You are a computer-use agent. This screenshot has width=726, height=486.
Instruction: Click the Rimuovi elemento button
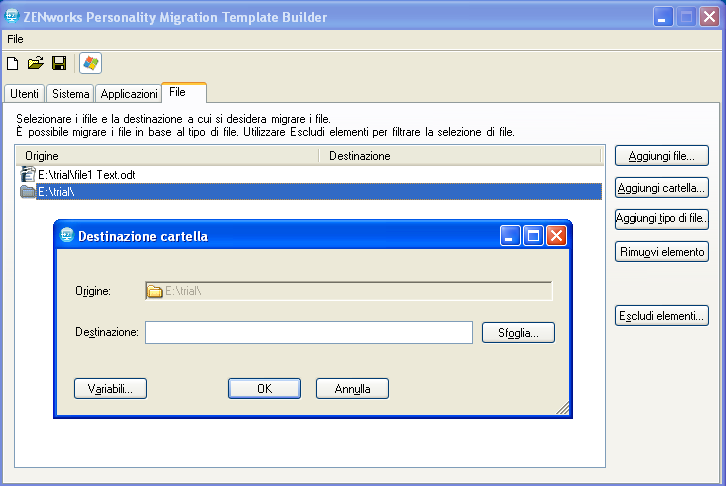coord(662,252)
